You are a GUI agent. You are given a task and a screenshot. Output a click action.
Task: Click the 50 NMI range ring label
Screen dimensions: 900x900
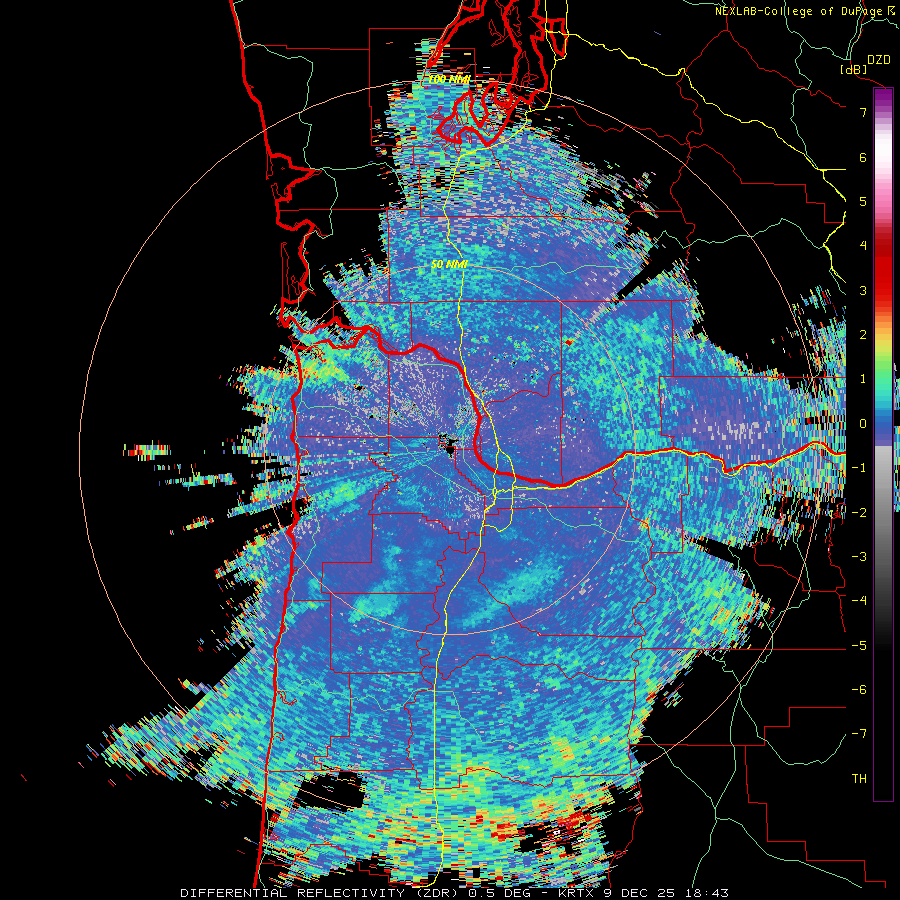click(x=449, y=264)
